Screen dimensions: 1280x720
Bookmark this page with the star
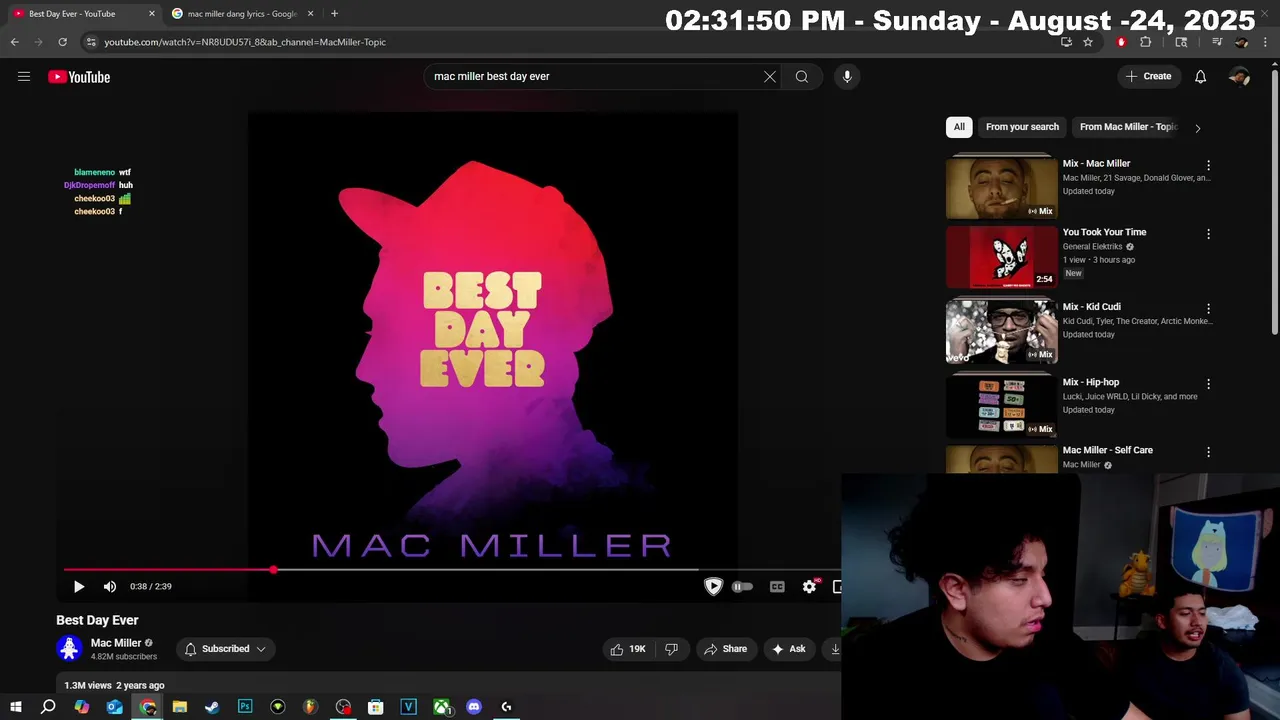click(1088, 42)
